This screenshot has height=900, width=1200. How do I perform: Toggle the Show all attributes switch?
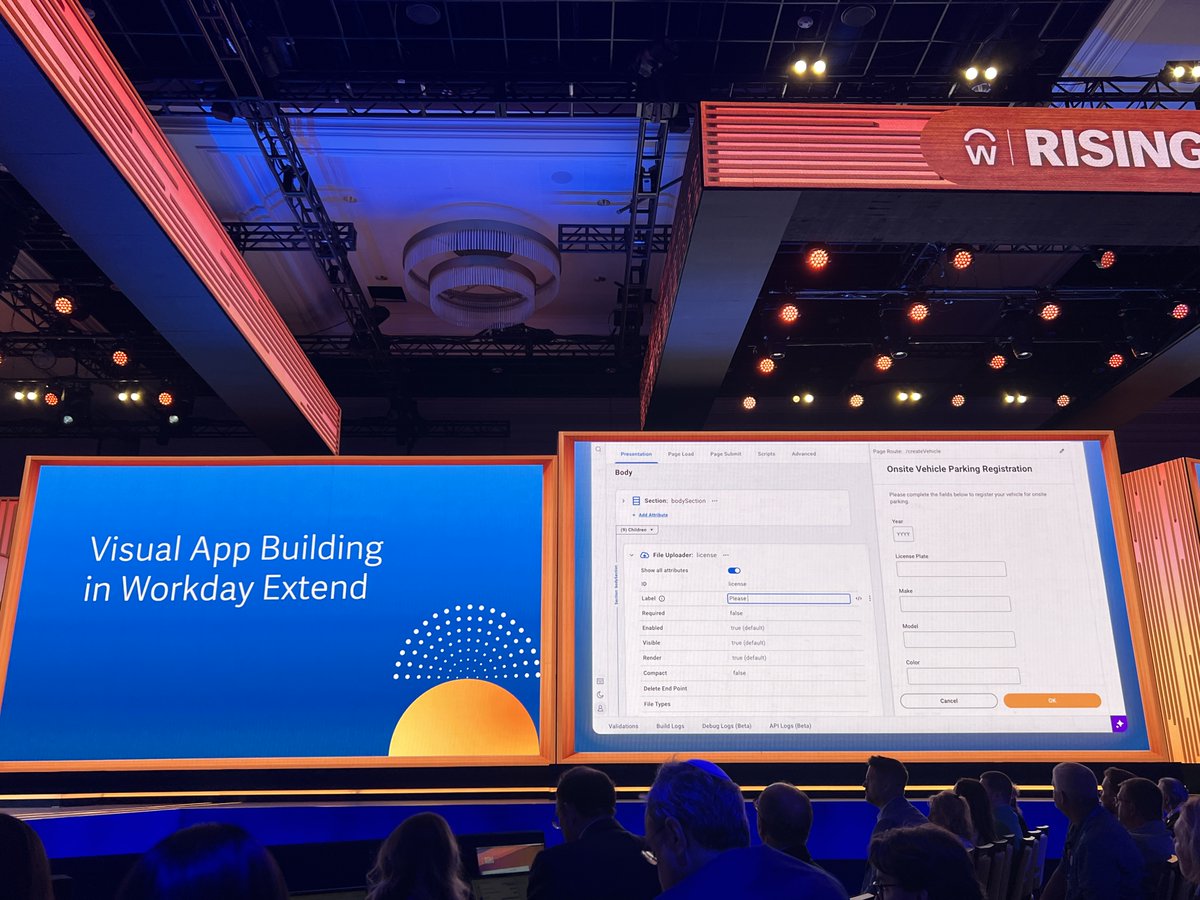coord(734,570)
